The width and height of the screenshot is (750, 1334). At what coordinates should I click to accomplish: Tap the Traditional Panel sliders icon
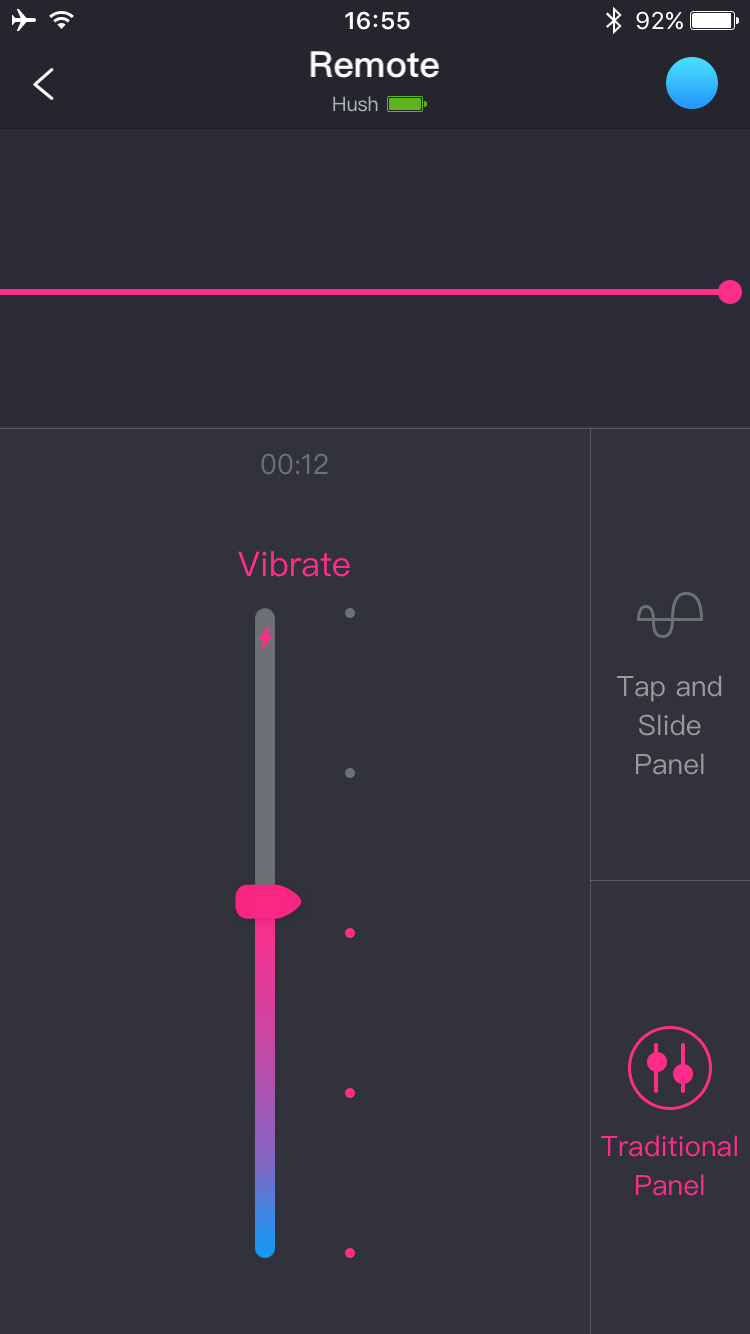click(x=670, y=1068)
